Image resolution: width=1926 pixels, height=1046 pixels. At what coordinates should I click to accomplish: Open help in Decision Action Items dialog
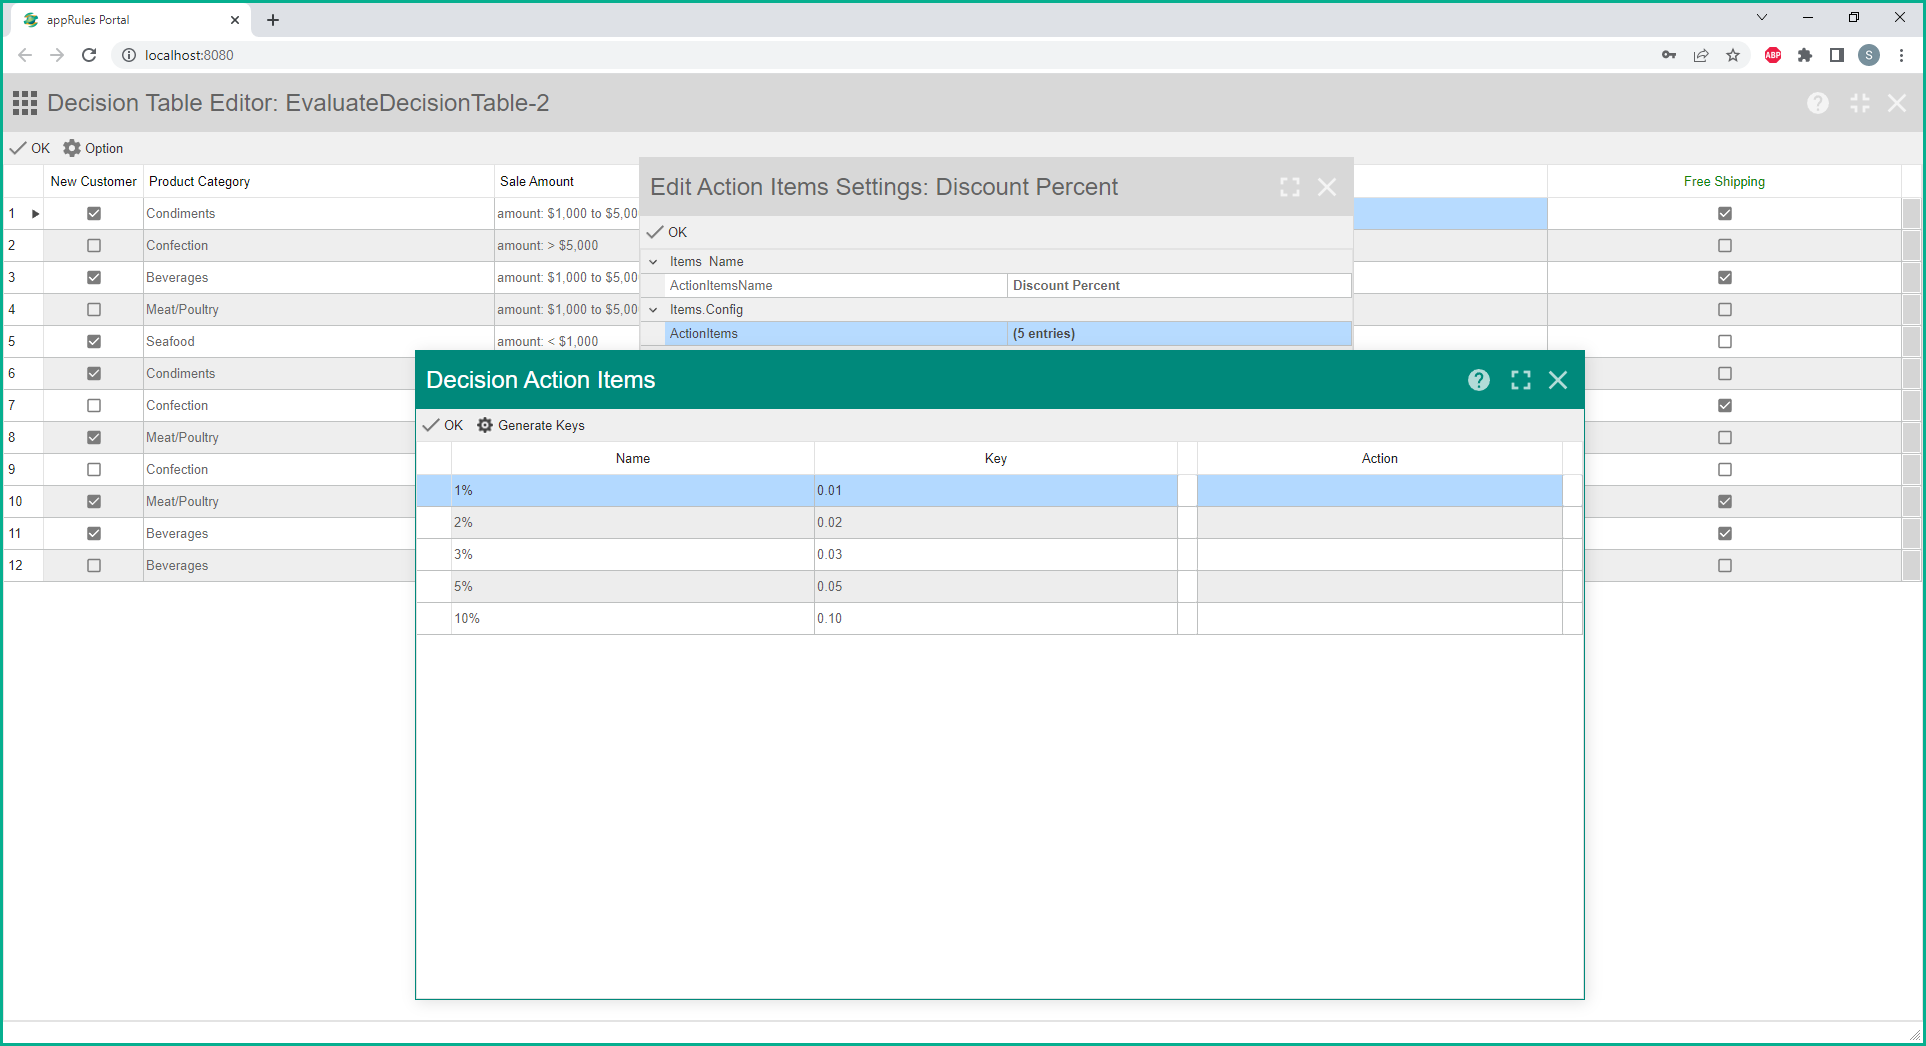pyautogui.click(x=1479, y=380)
